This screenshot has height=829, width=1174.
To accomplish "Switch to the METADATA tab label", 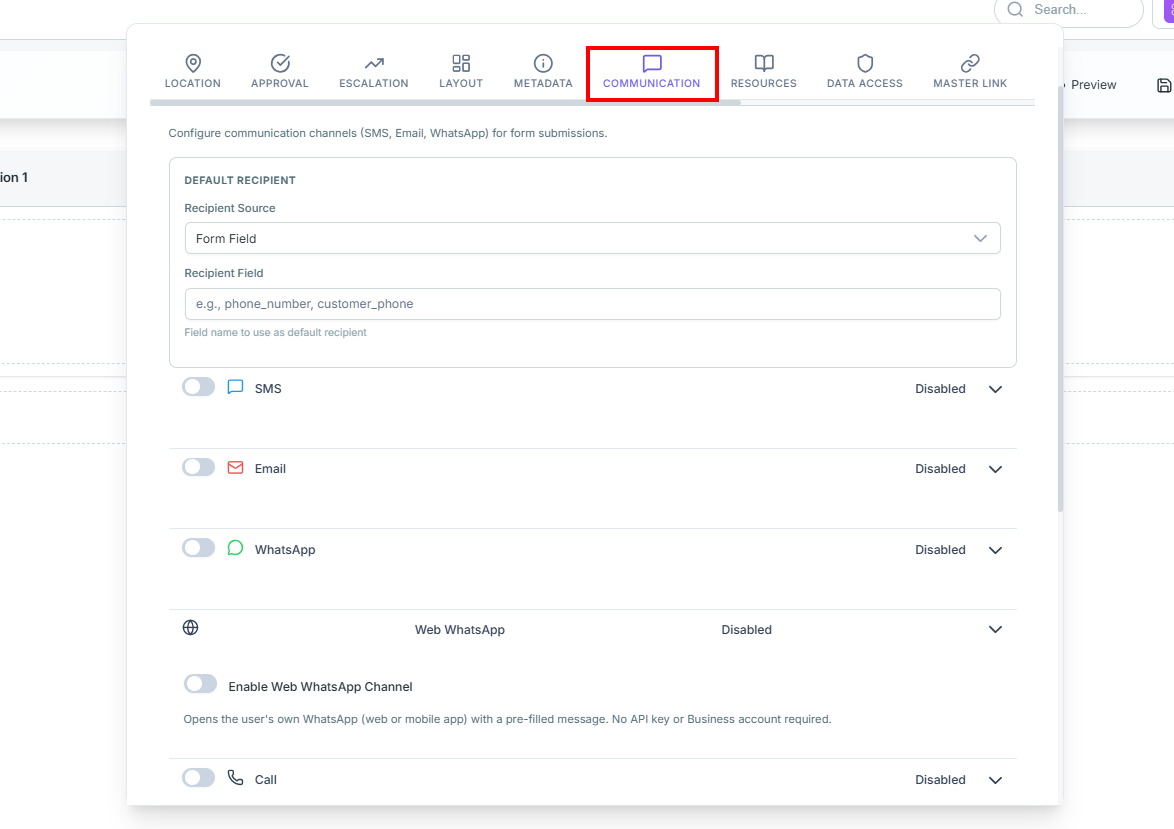I will coord(543,83).
